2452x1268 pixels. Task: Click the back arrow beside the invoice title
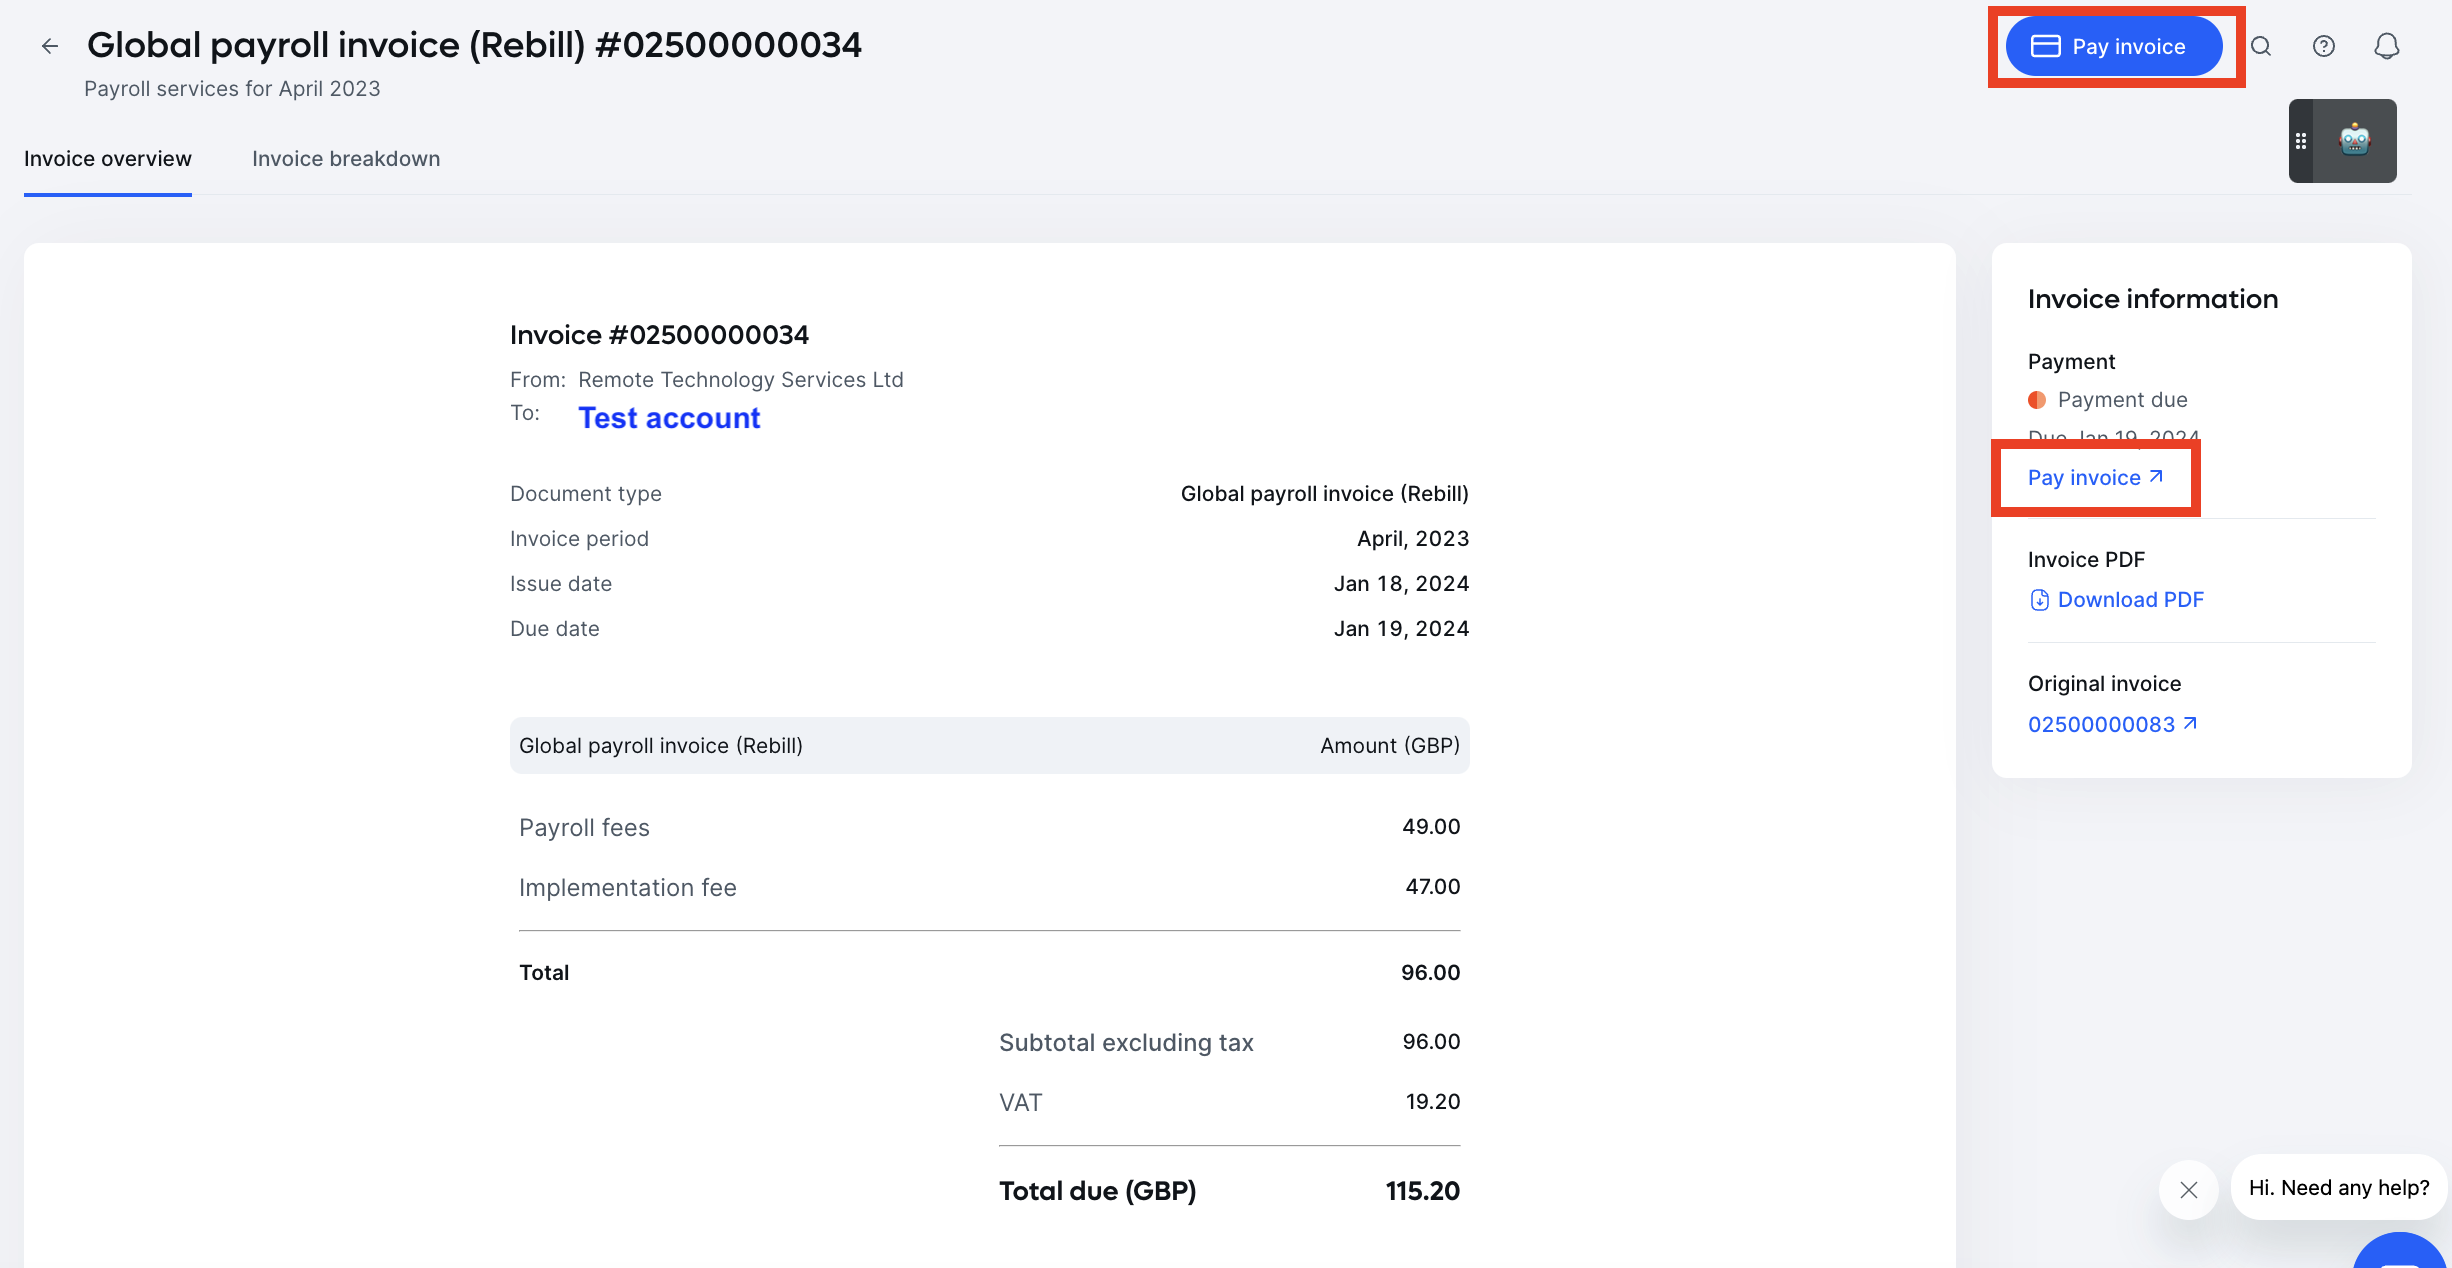50,45
